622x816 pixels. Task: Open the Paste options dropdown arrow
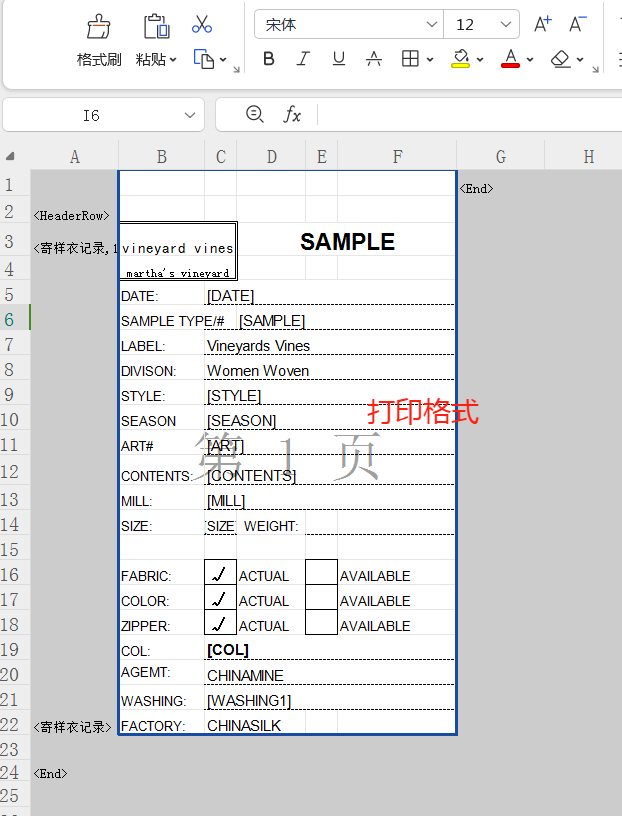(x=173, y=60)
